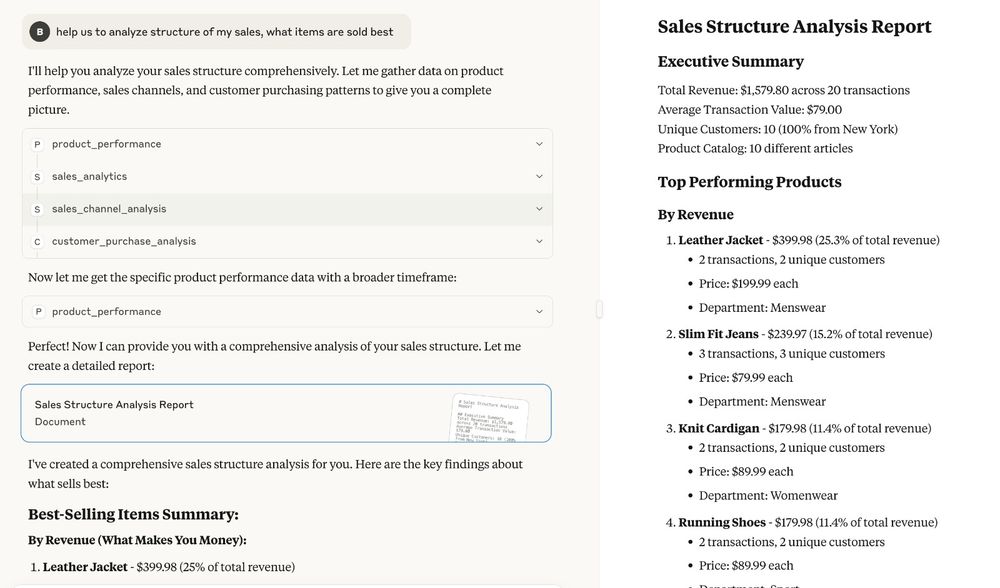
Task: Click the panel resize handle between chat and report
Action: tap(599, 310)
